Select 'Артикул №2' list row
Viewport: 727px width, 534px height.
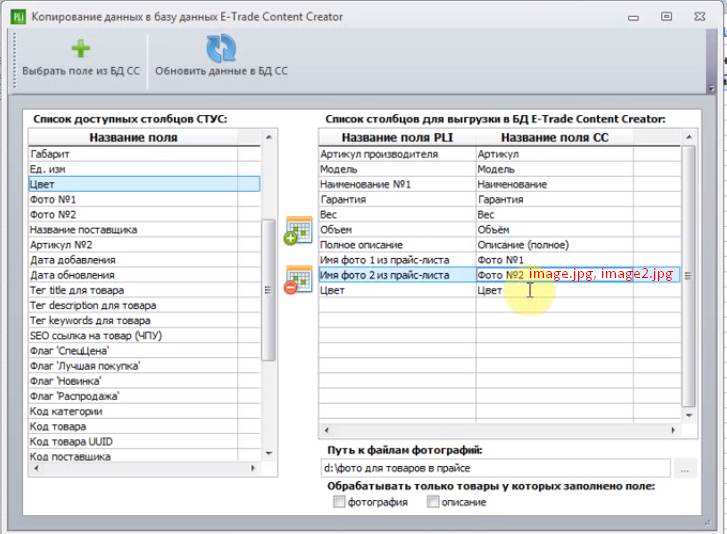pos(144,245)
